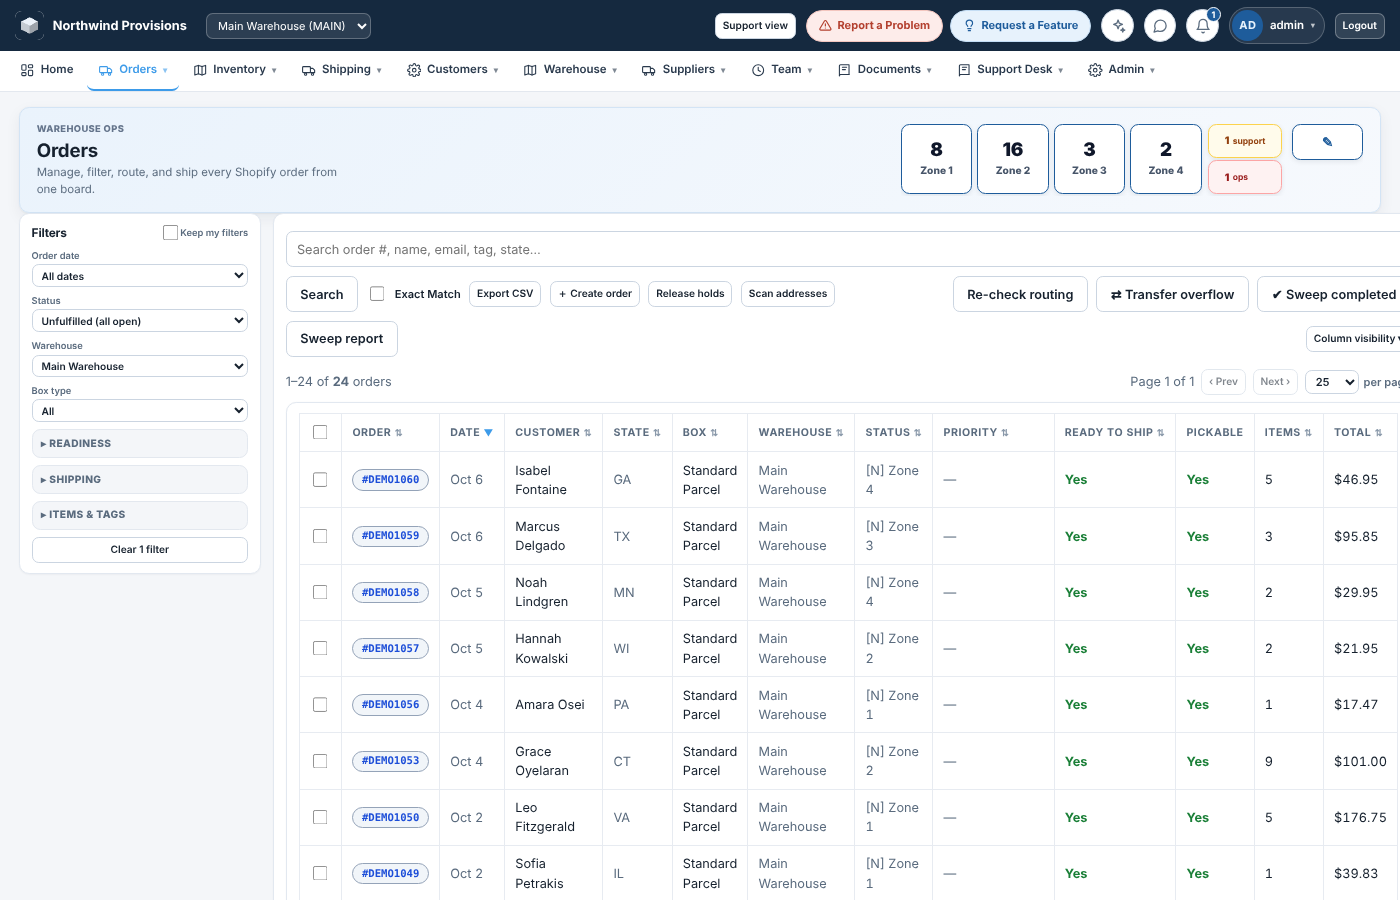Click the Shipping truck icon
This screenshot has height=900, width=1400.
point(308,70)
